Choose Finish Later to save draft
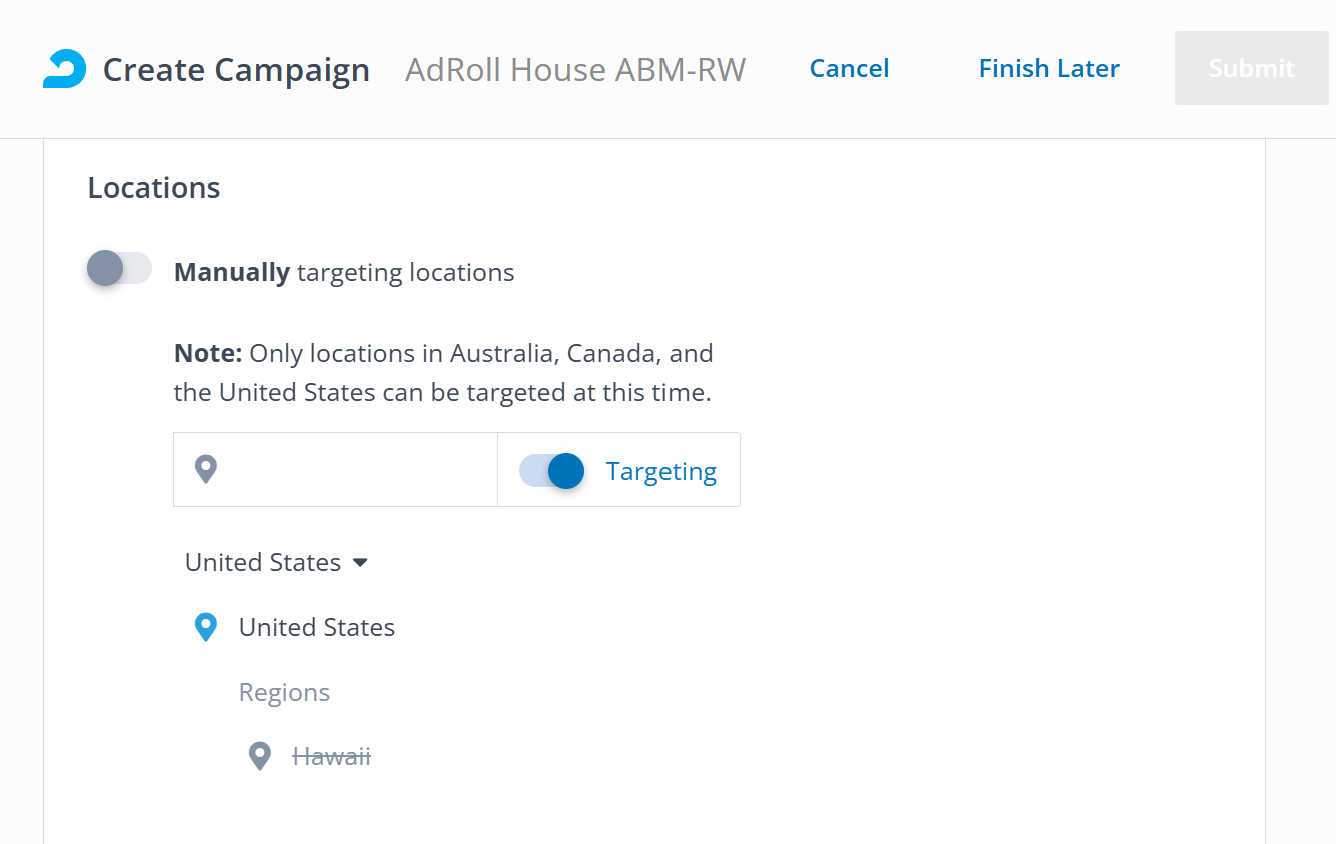This screenshot has width=1336, height=844. click(1049, 68)
